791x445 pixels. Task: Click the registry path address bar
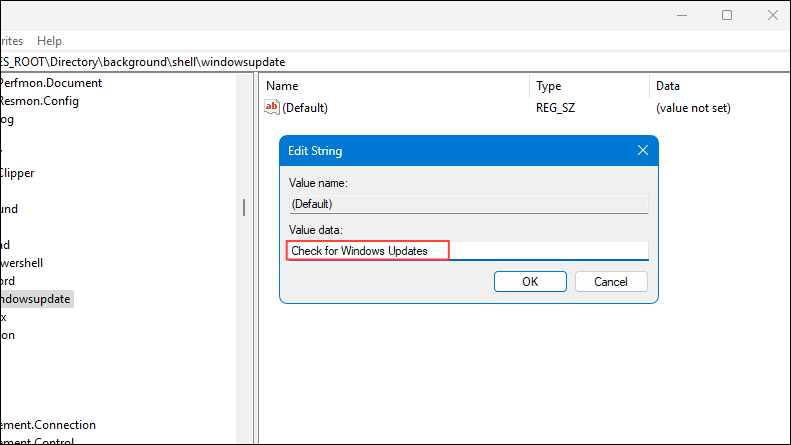coord(394,62)
